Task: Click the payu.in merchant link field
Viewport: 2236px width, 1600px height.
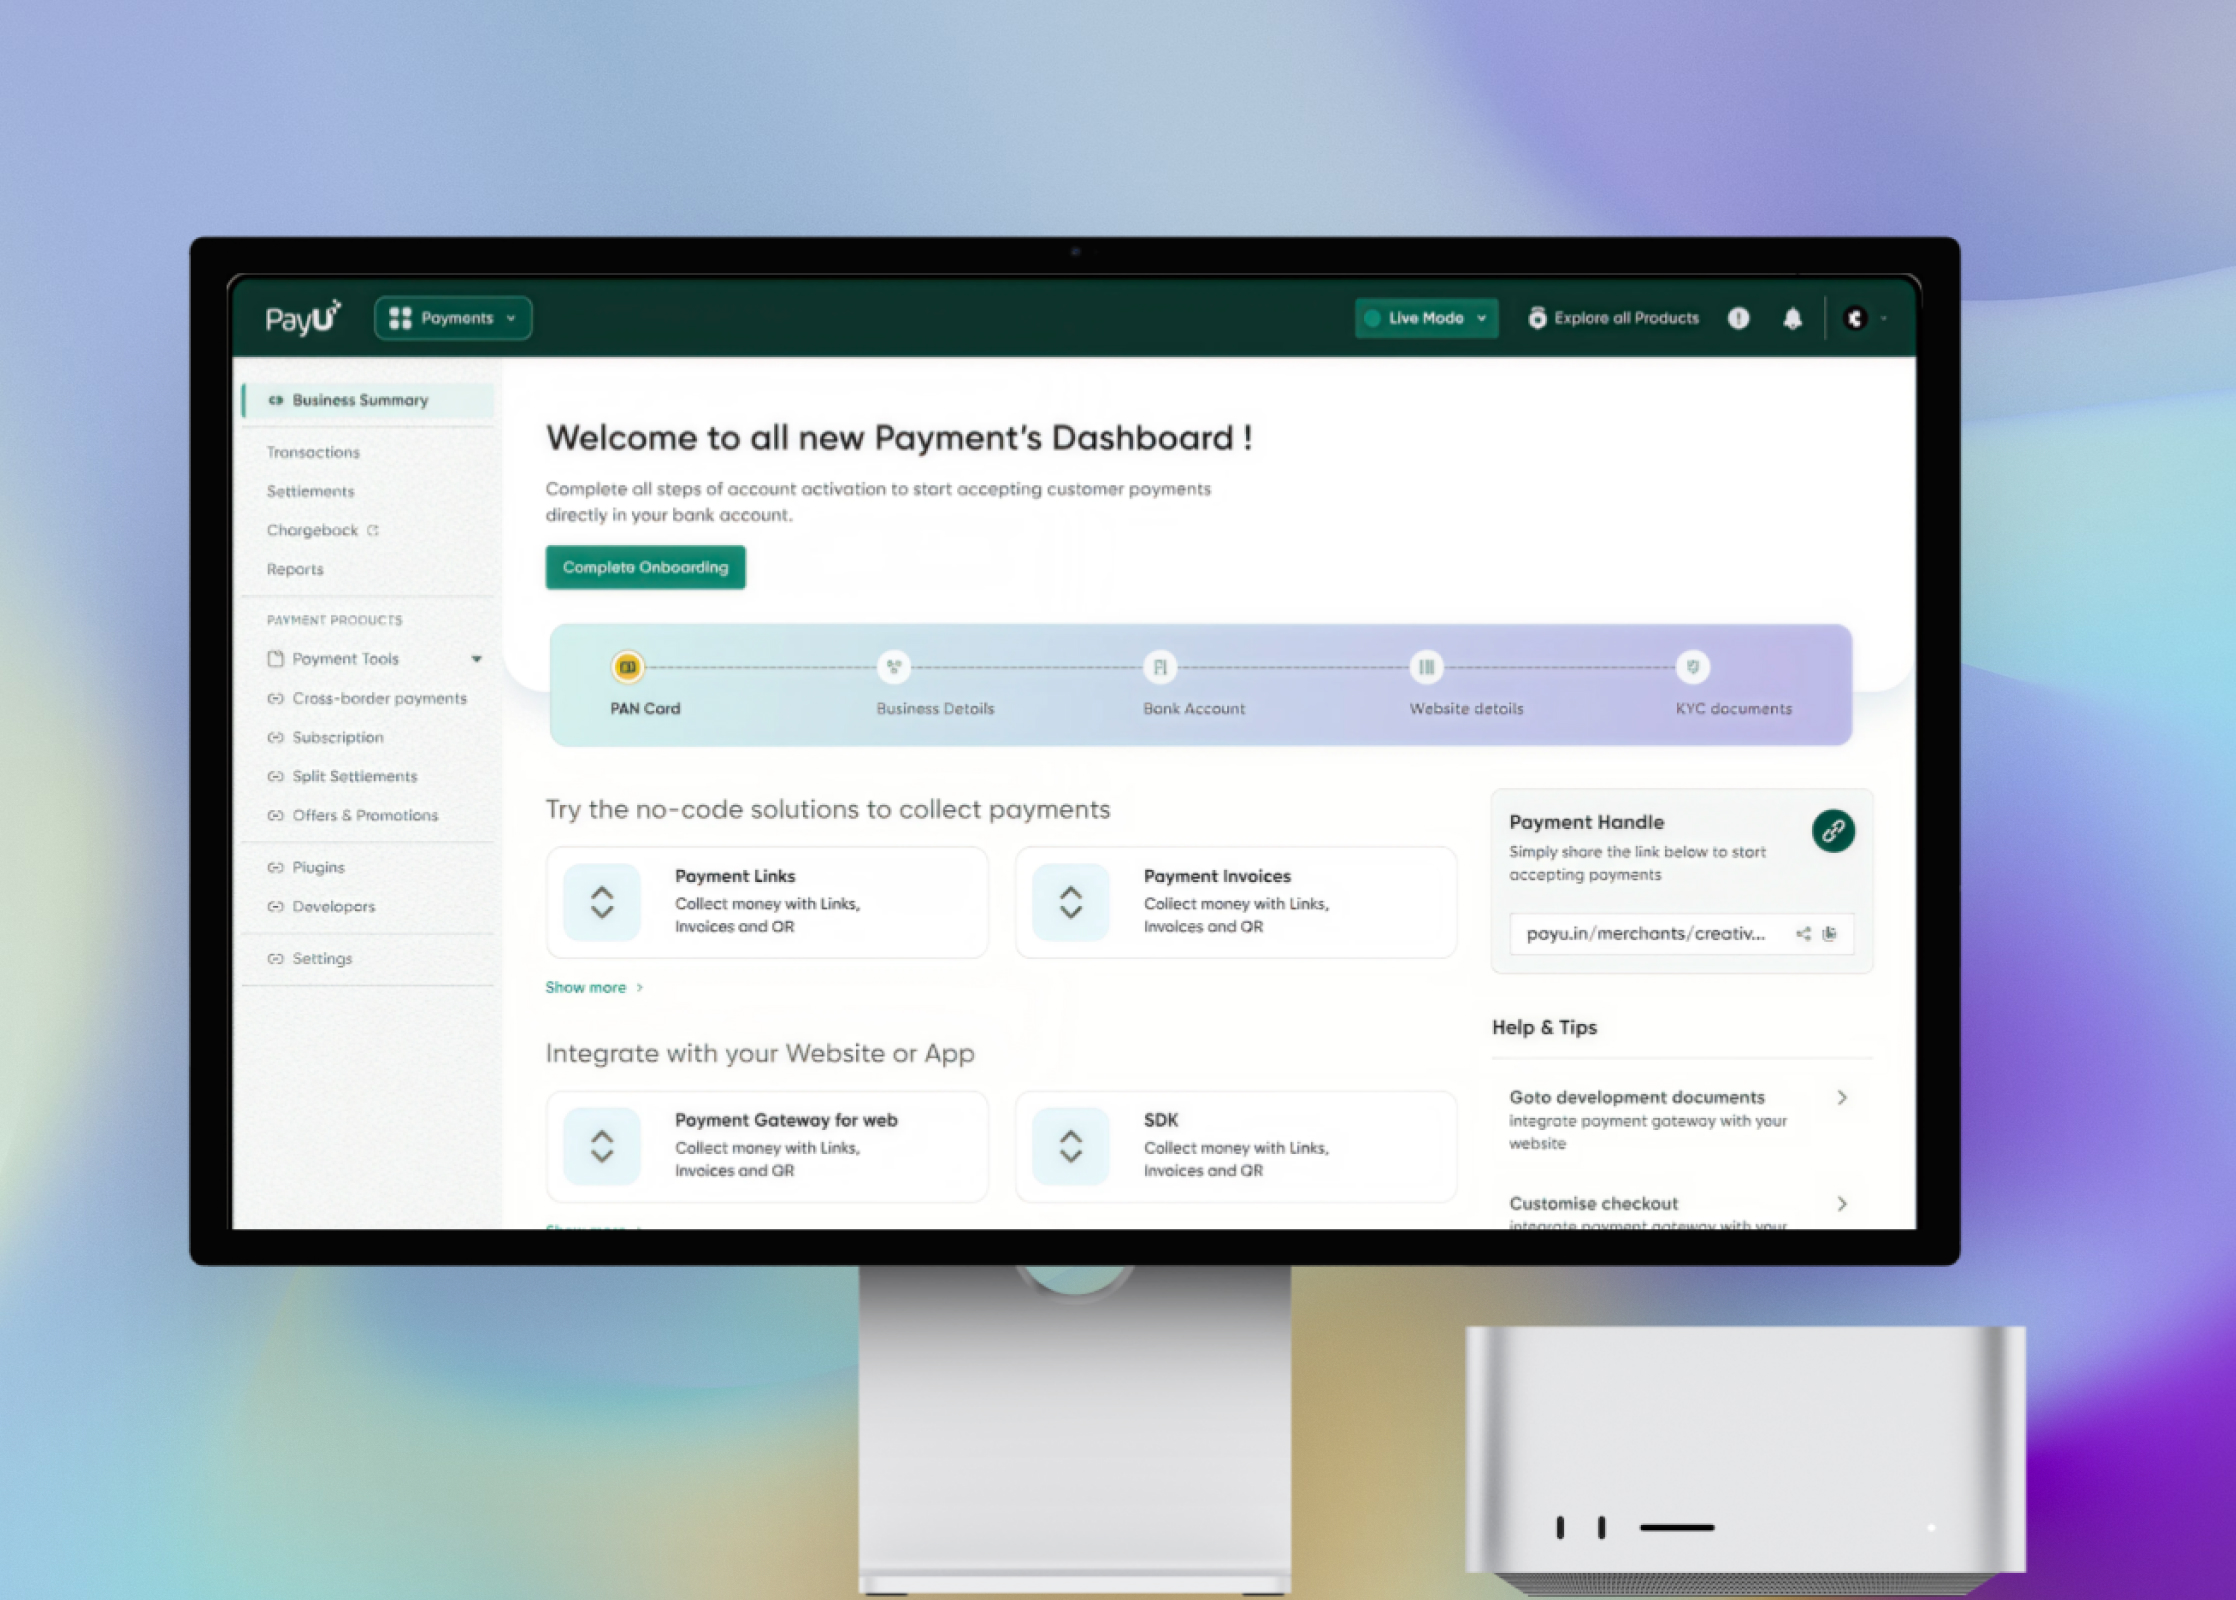Action: 1648,934
